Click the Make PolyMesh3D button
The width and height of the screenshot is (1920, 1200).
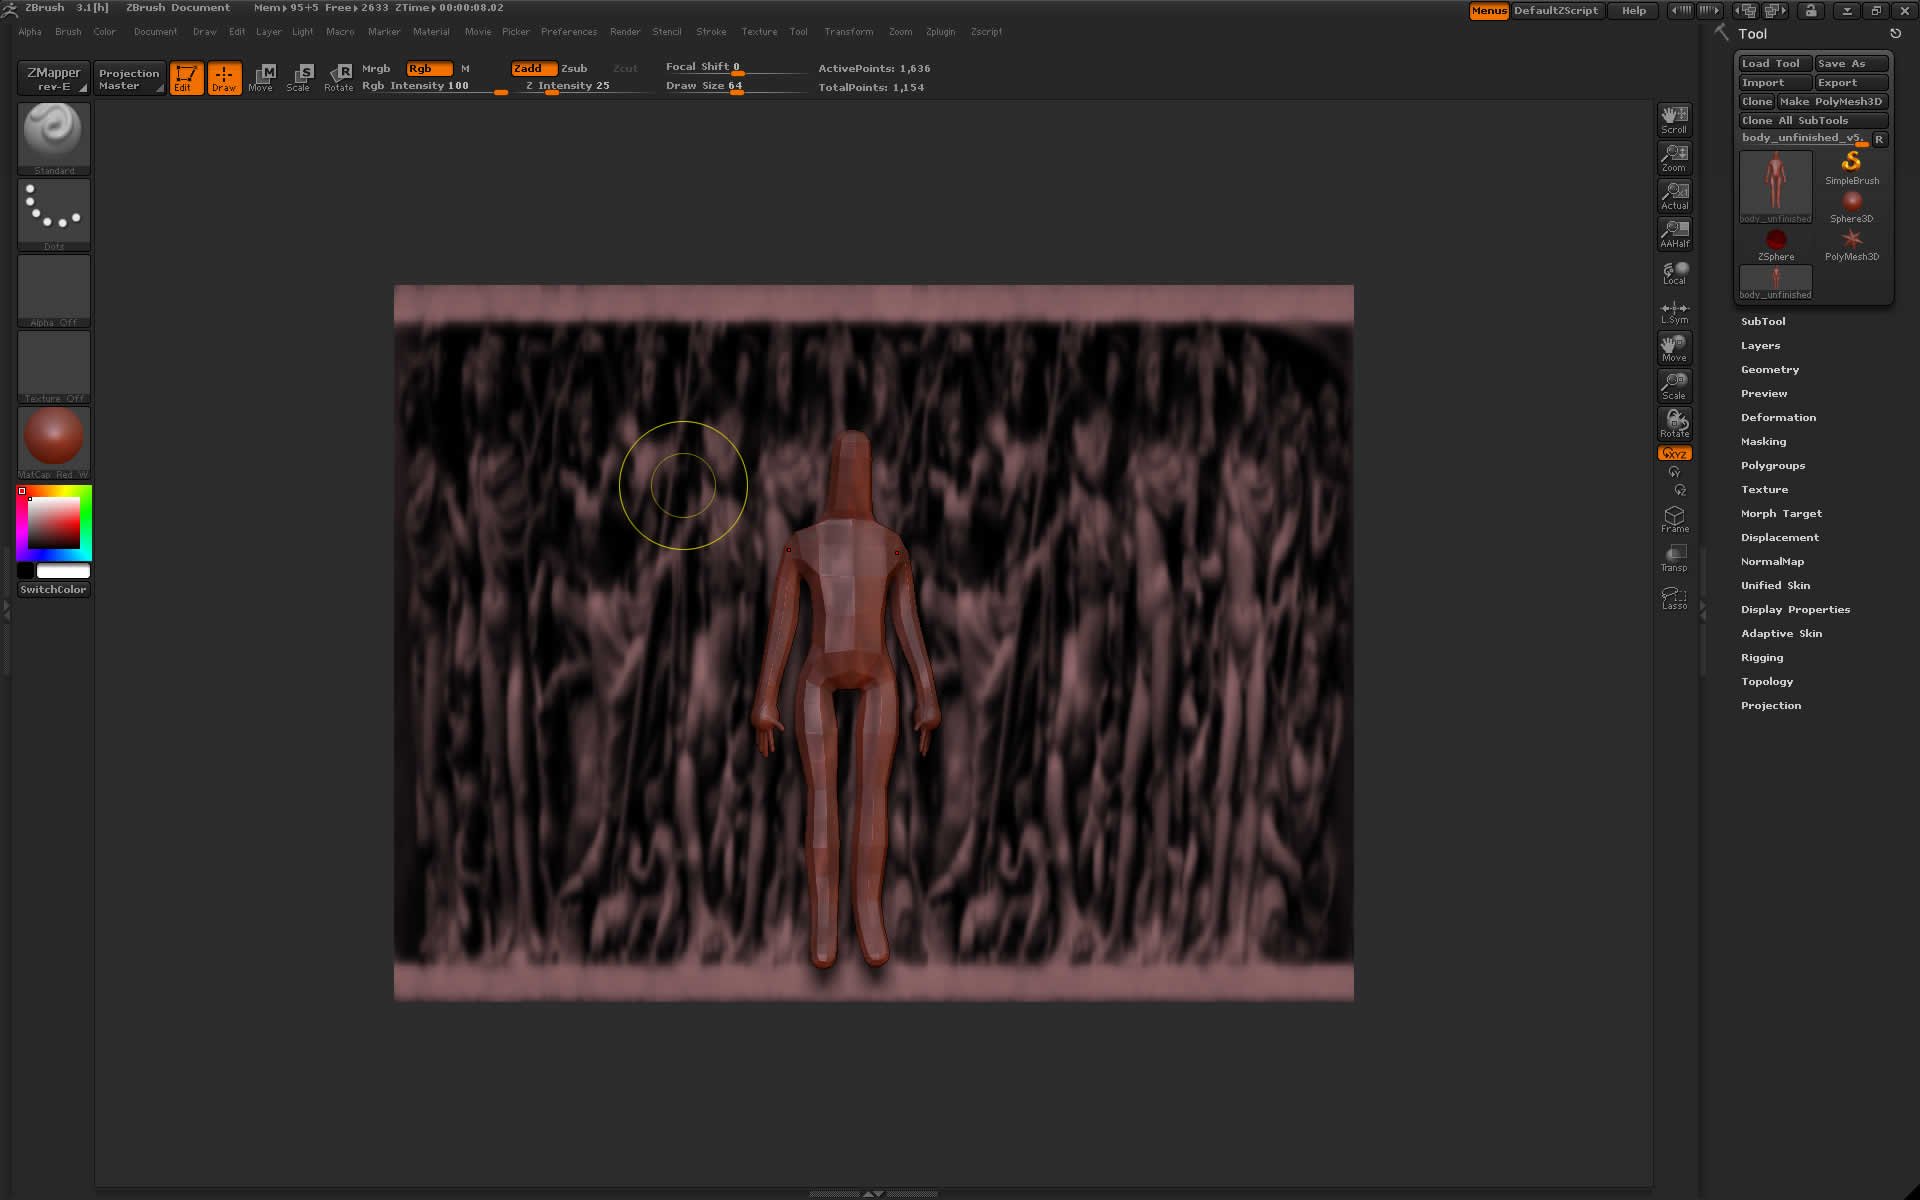[x=1830, y=101]
